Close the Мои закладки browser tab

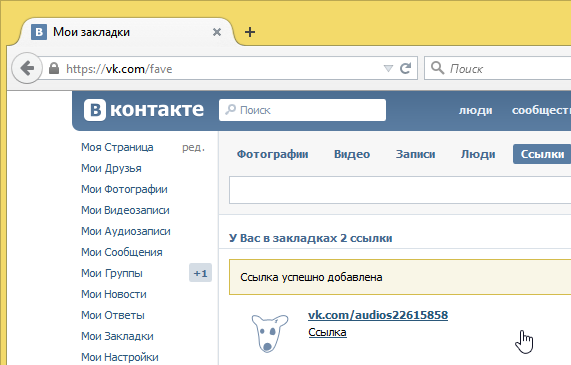[217, 32]
